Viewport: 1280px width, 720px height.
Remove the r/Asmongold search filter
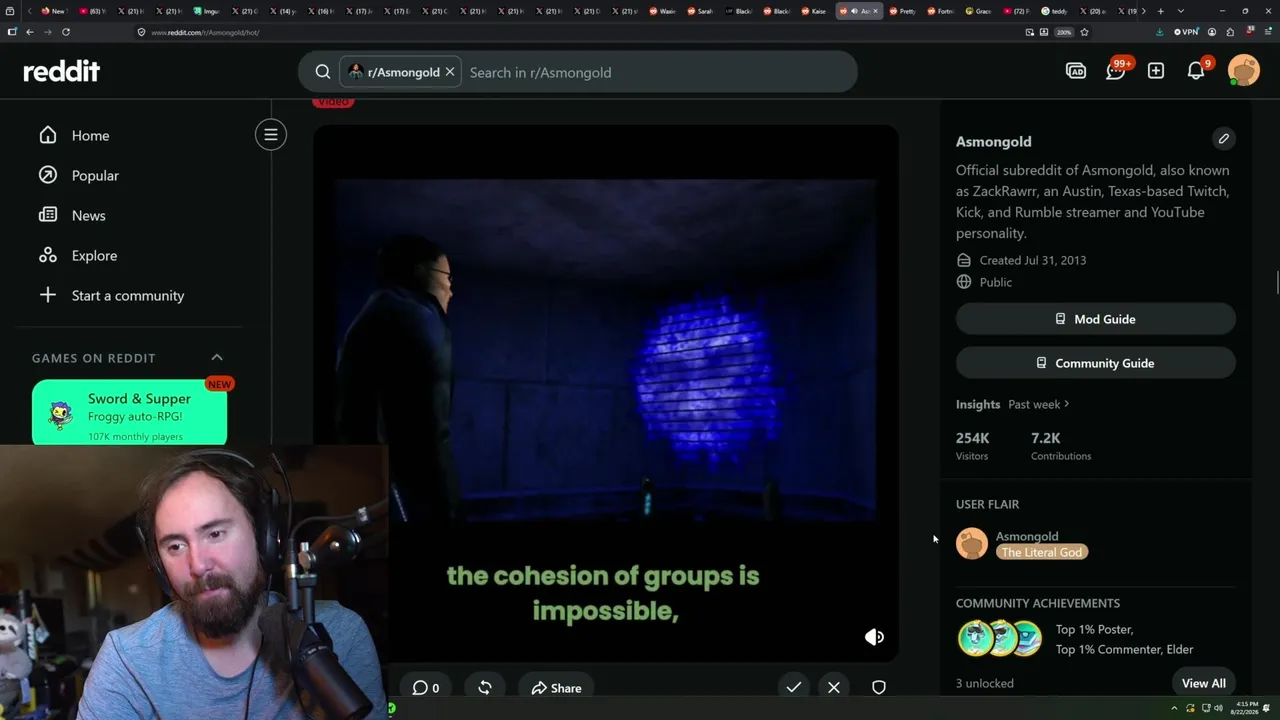(x=450, y=72)
